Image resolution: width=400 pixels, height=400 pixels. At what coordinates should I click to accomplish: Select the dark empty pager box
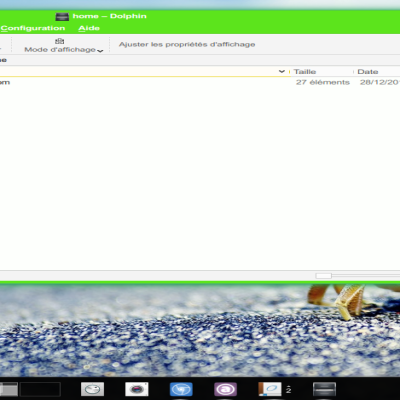coord(40,389)
